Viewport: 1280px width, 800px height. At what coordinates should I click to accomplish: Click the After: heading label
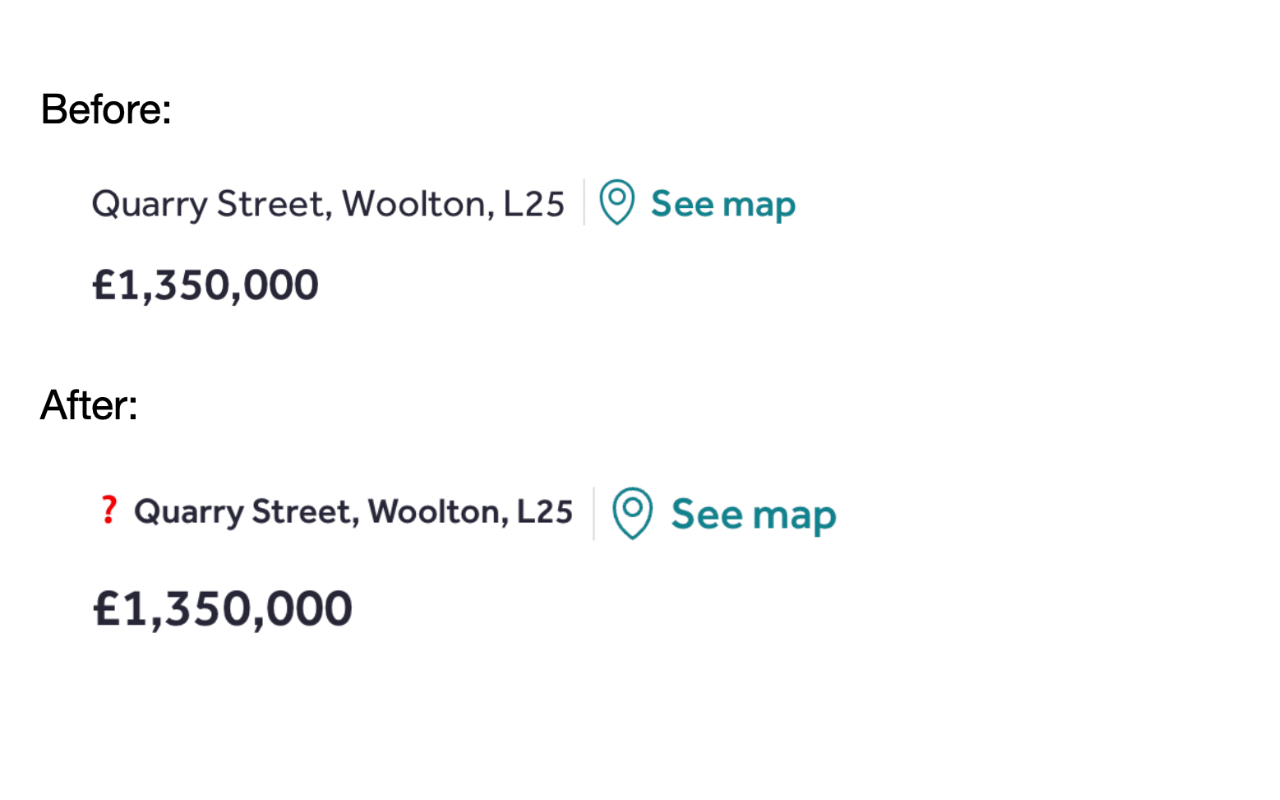[88, 405]
